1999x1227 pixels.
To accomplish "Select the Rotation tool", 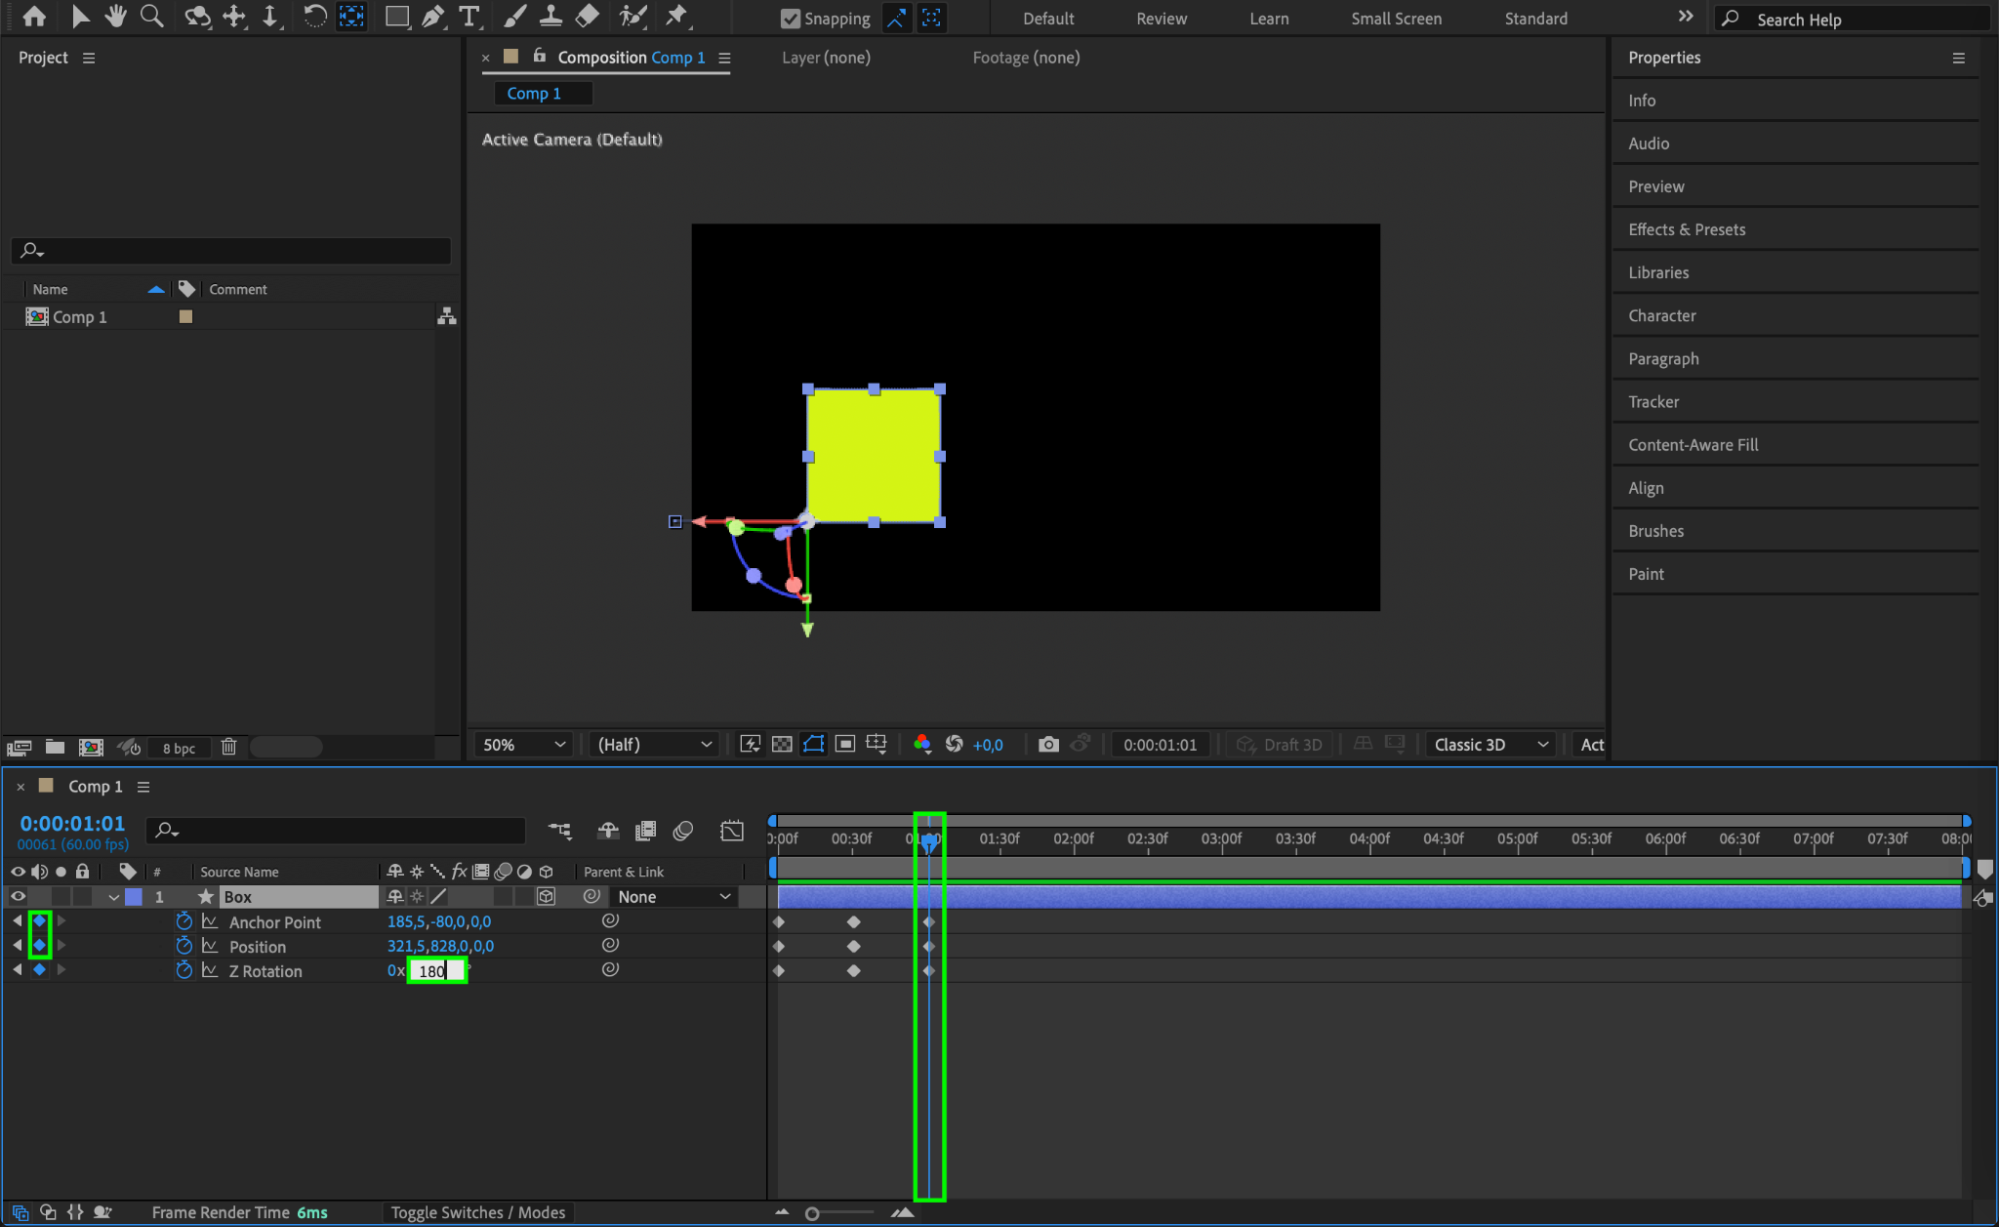I will point(314,17).
